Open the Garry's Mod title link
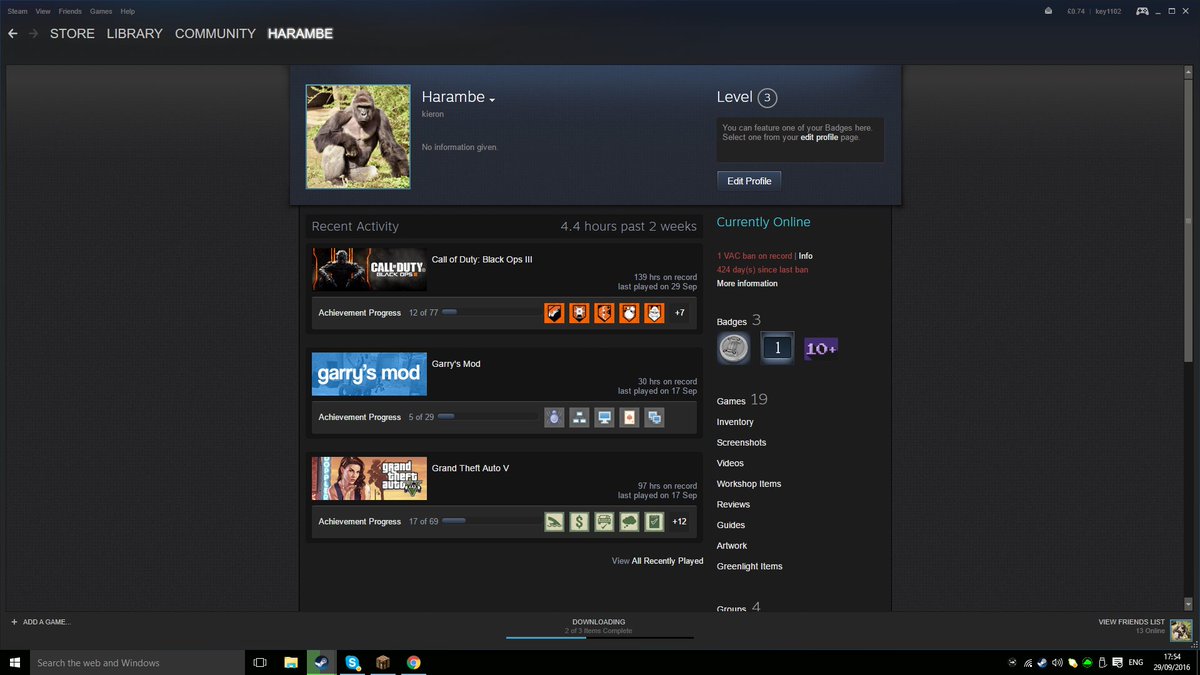 tap(456, 364)
